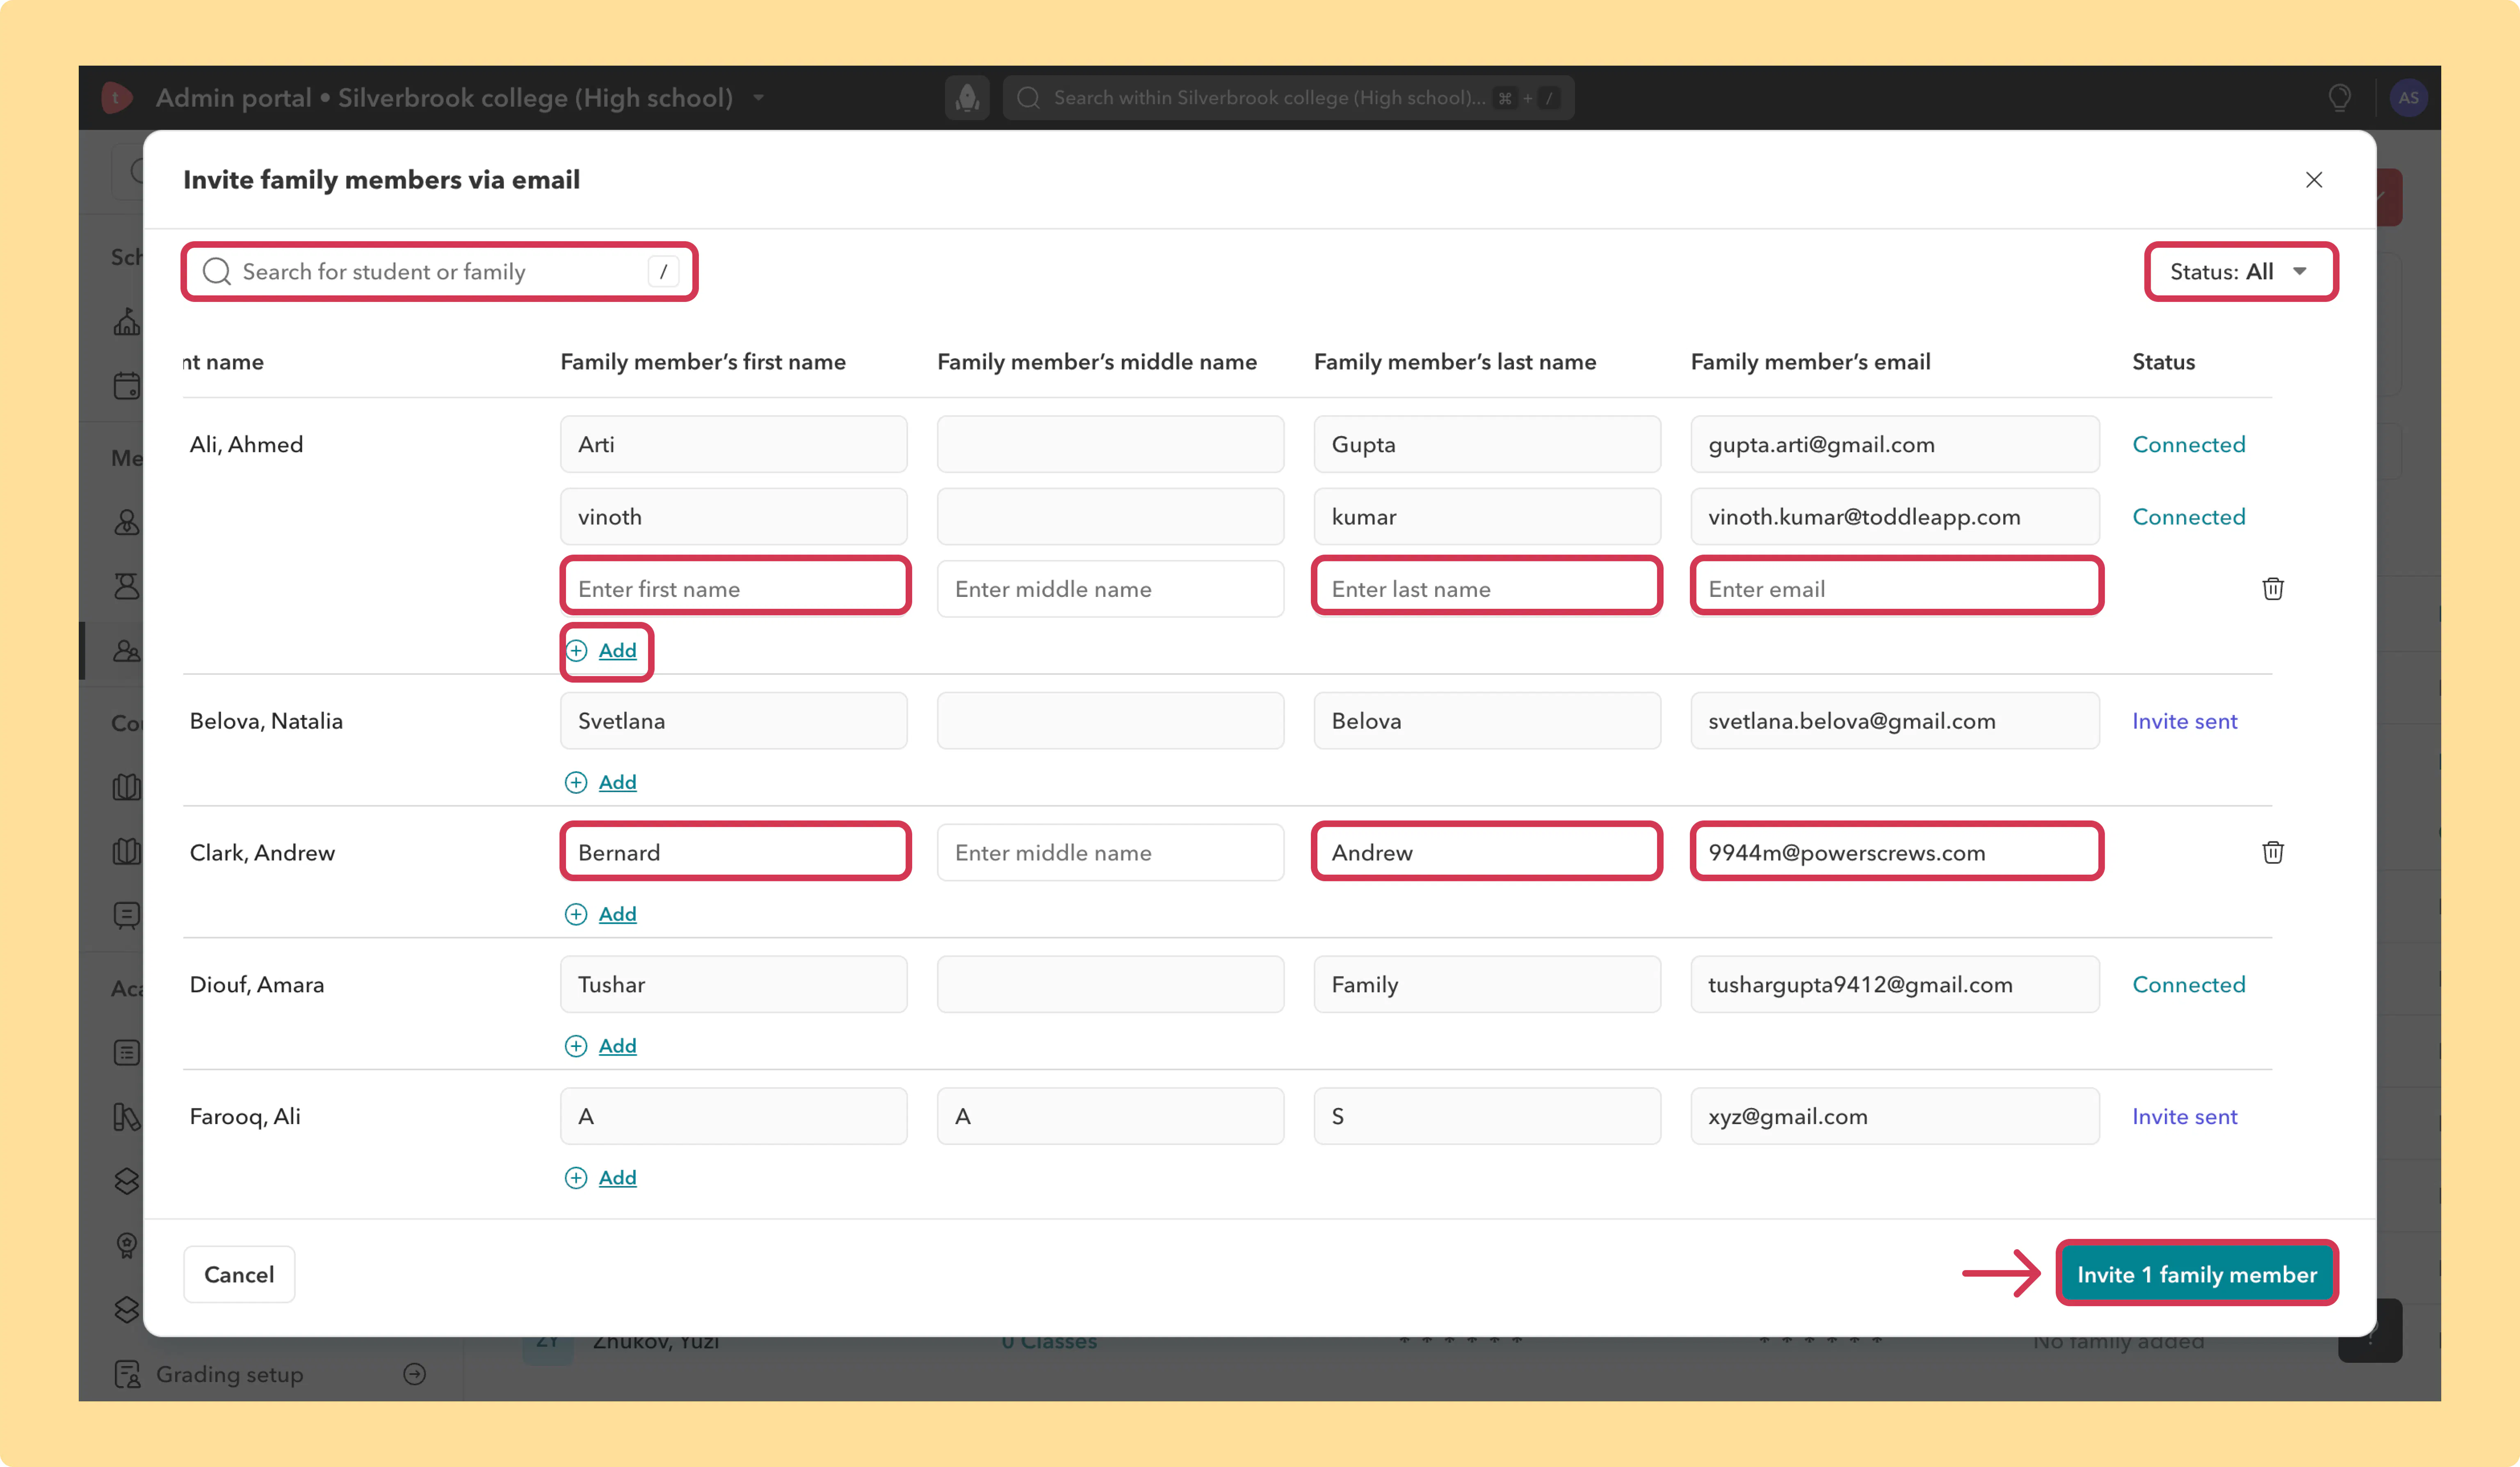Click the Cancel button
The height and width of the screenshot is (1467, 2520).
coord(239,1275)
